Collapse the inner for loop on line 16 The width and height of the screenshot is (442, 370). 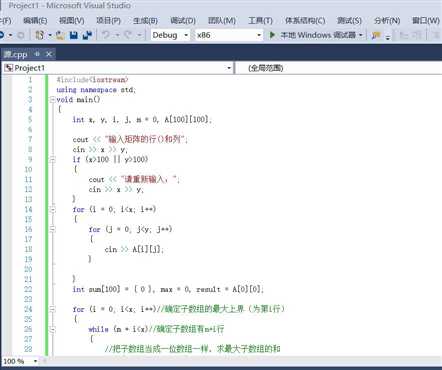tap(52, 229)
